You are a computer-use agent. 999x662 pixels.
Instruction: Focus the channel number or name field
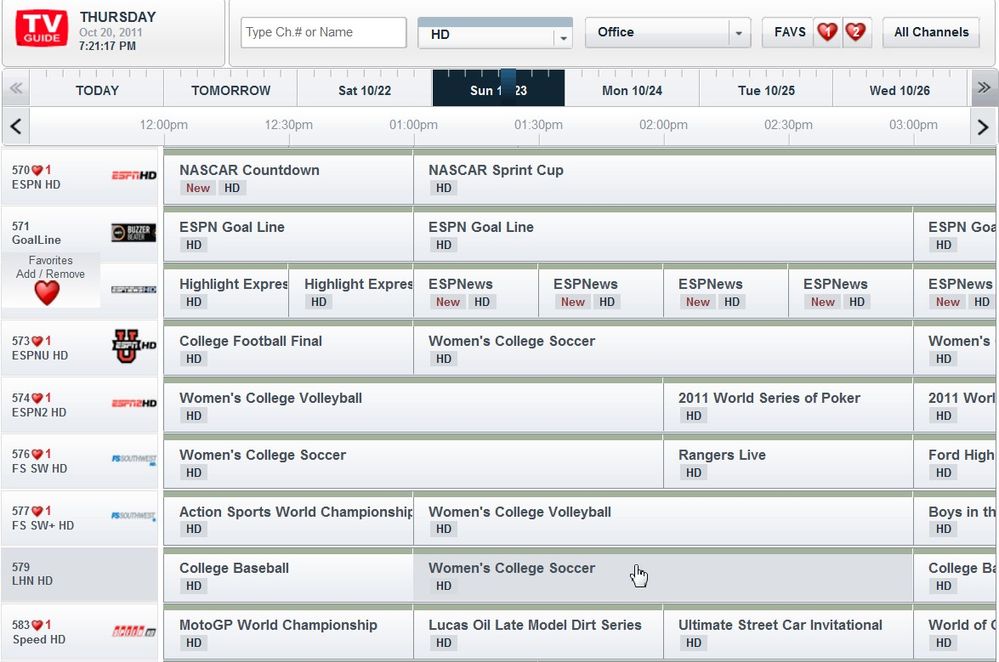324,32
